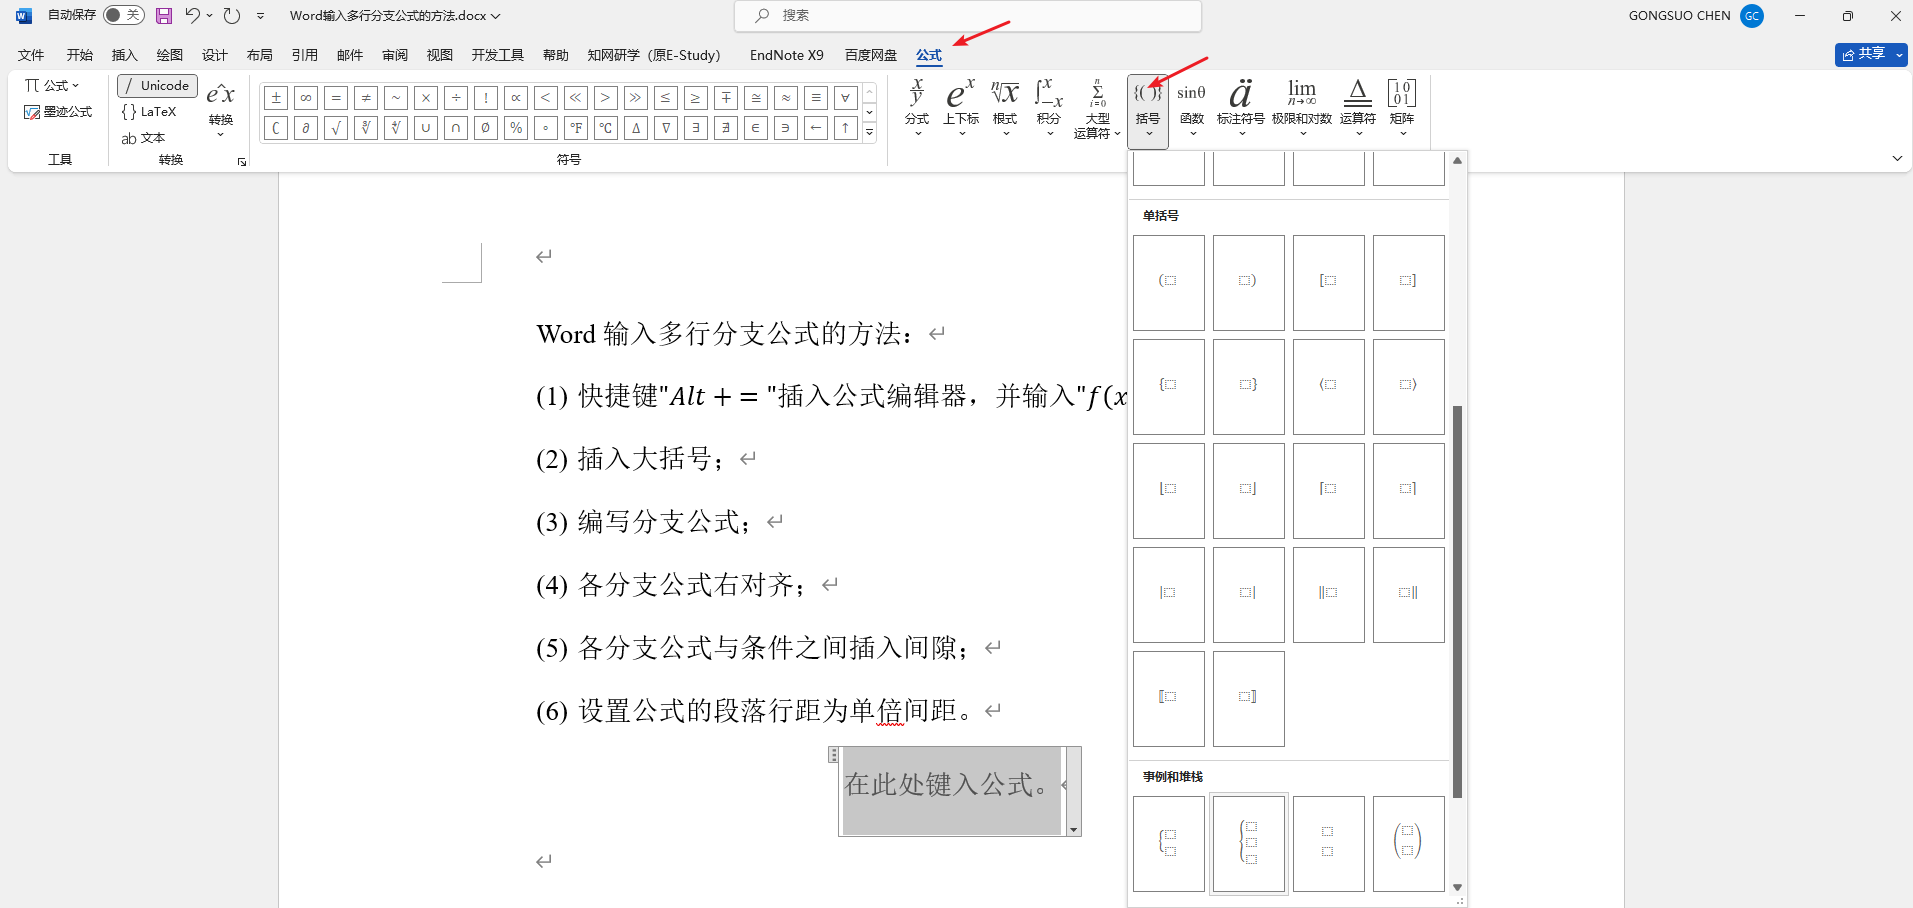Open the Ink Equation tool
The image size is (1913, 908).
[x=58, y=112]
